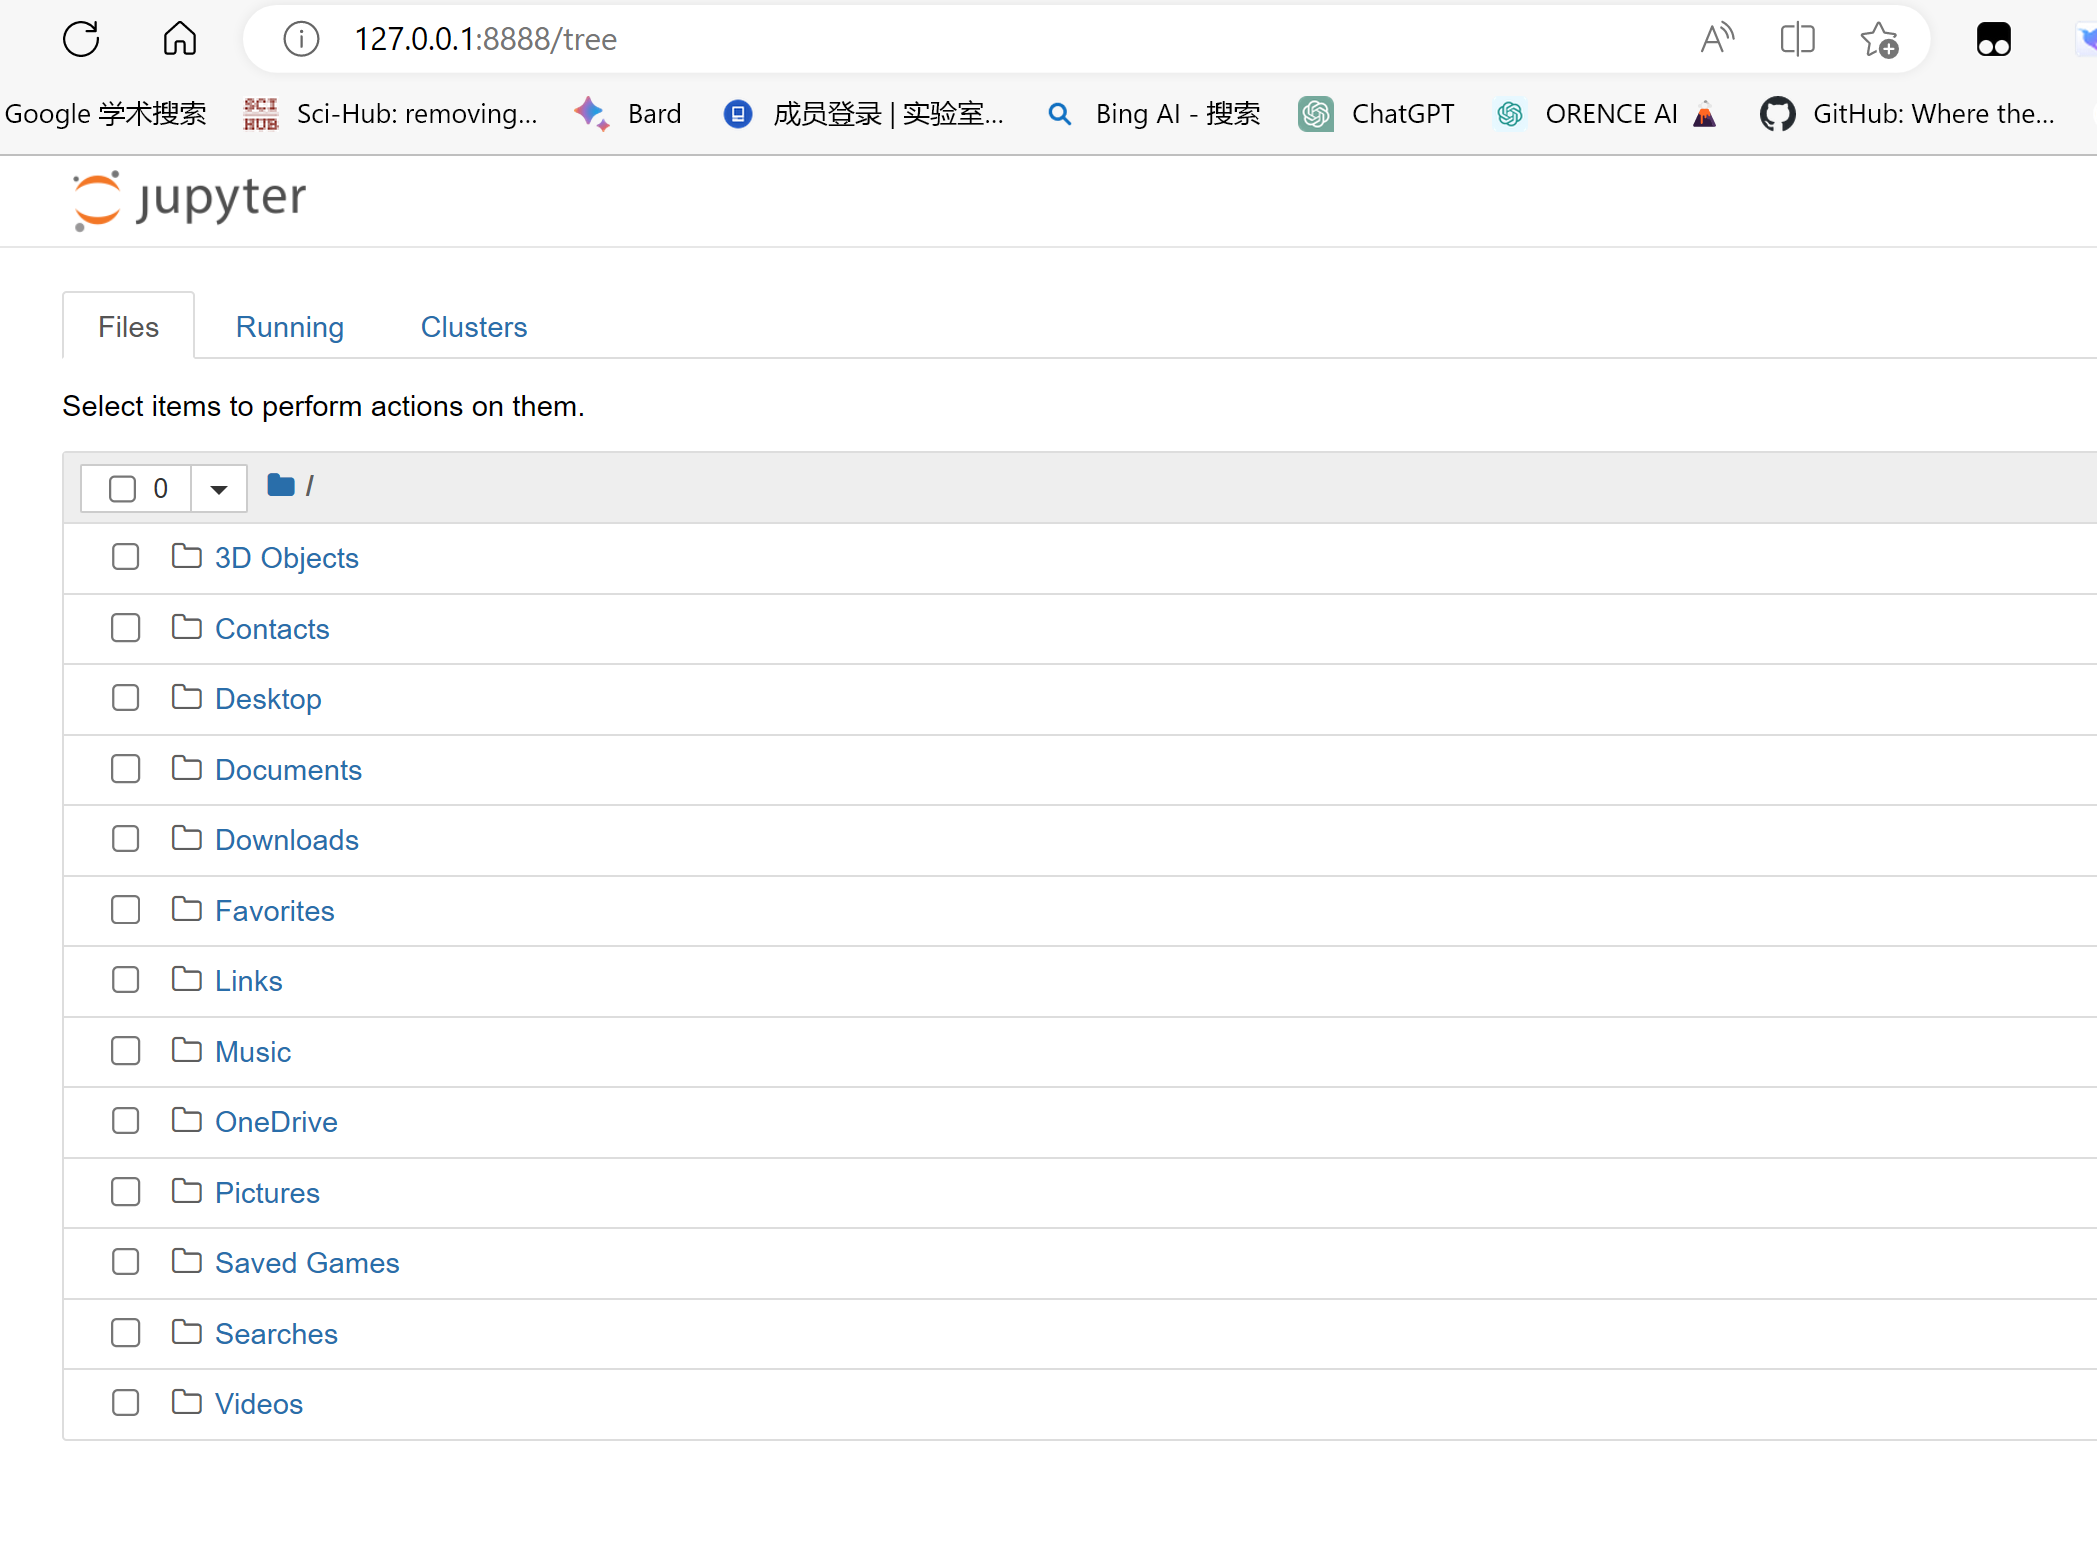Click the Jupyter logo
Screen dimensions: 2097x1547
[x=189, y=199]
